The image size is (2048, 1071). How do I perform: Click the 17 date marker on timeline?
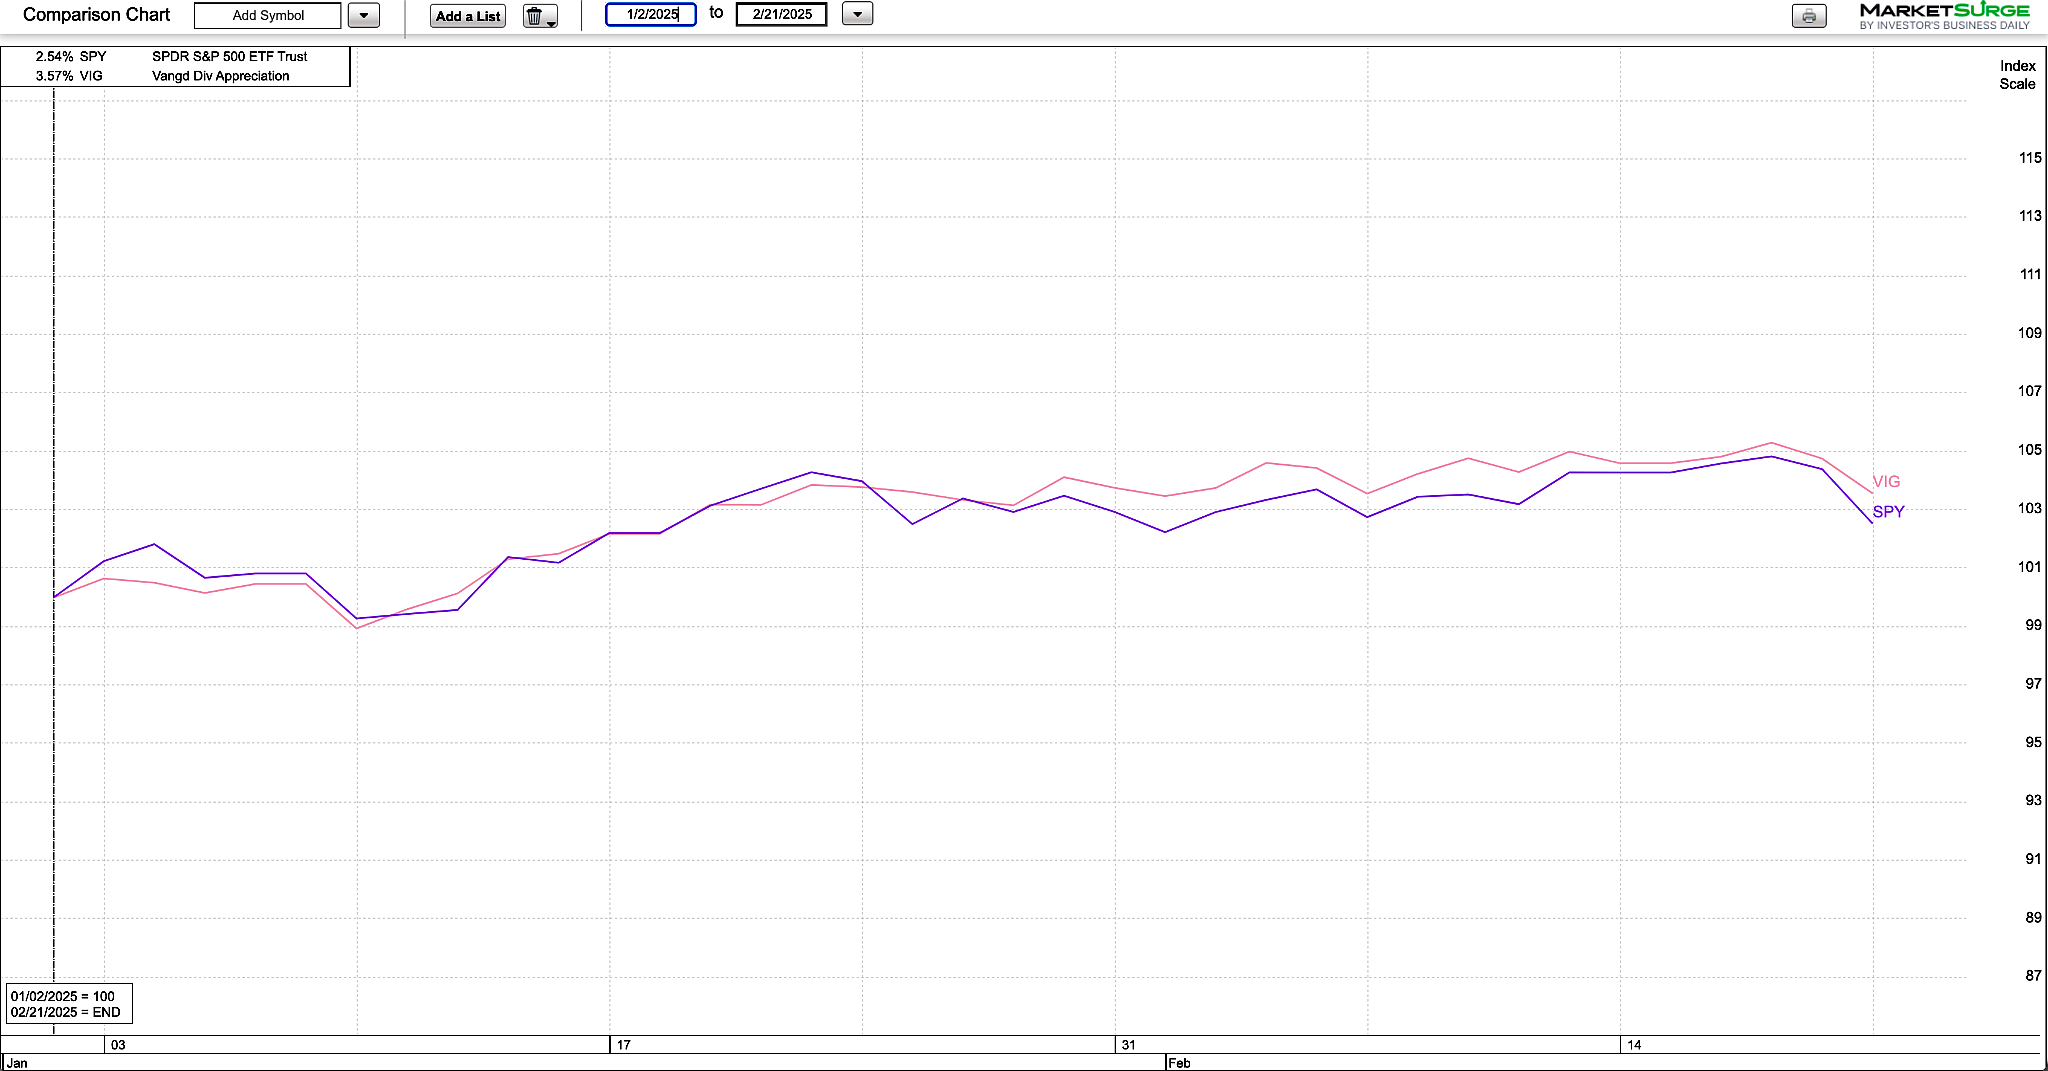(623, 1045)
